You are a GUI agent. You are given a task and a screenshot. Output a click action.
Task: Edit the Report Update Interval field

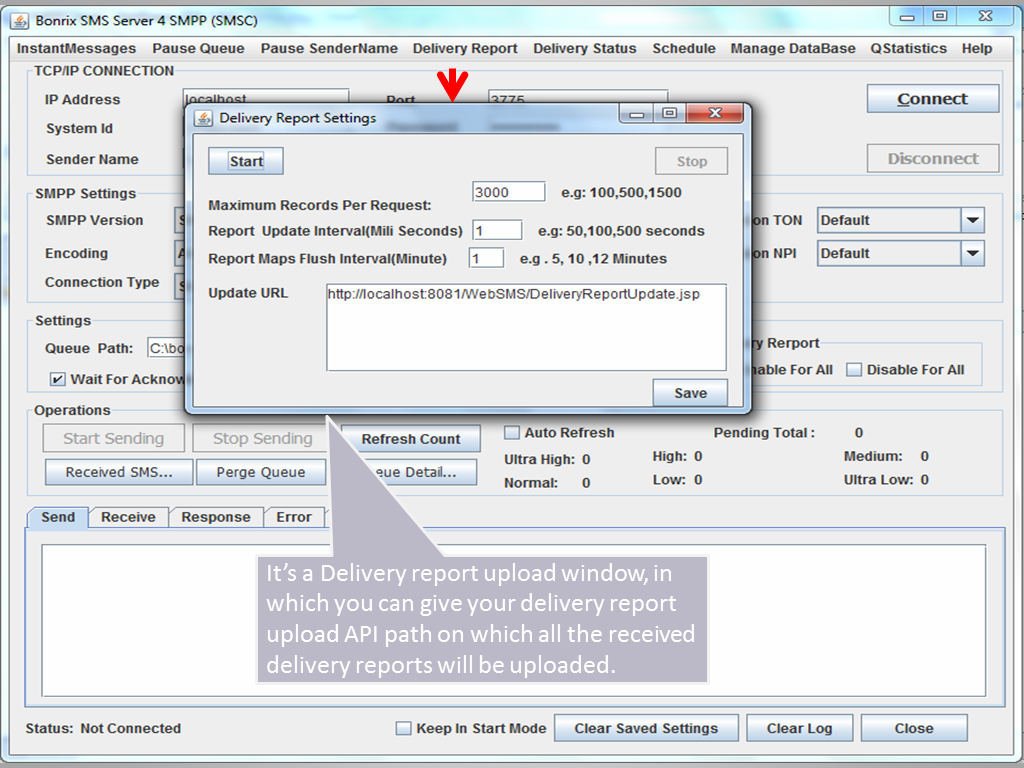pos(497,231)
